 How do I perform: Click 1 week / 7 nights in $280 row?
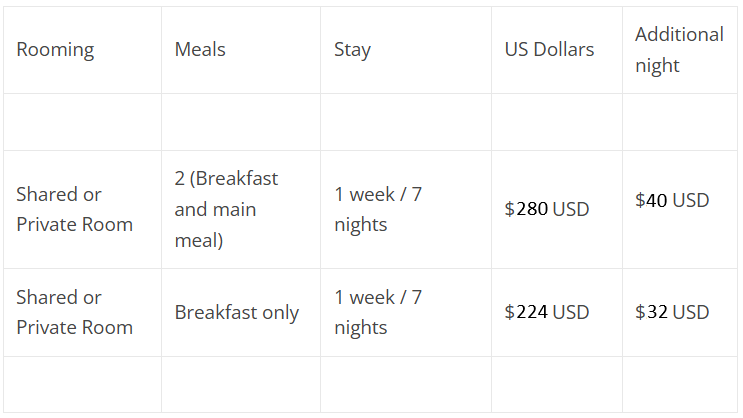point(406,209)
